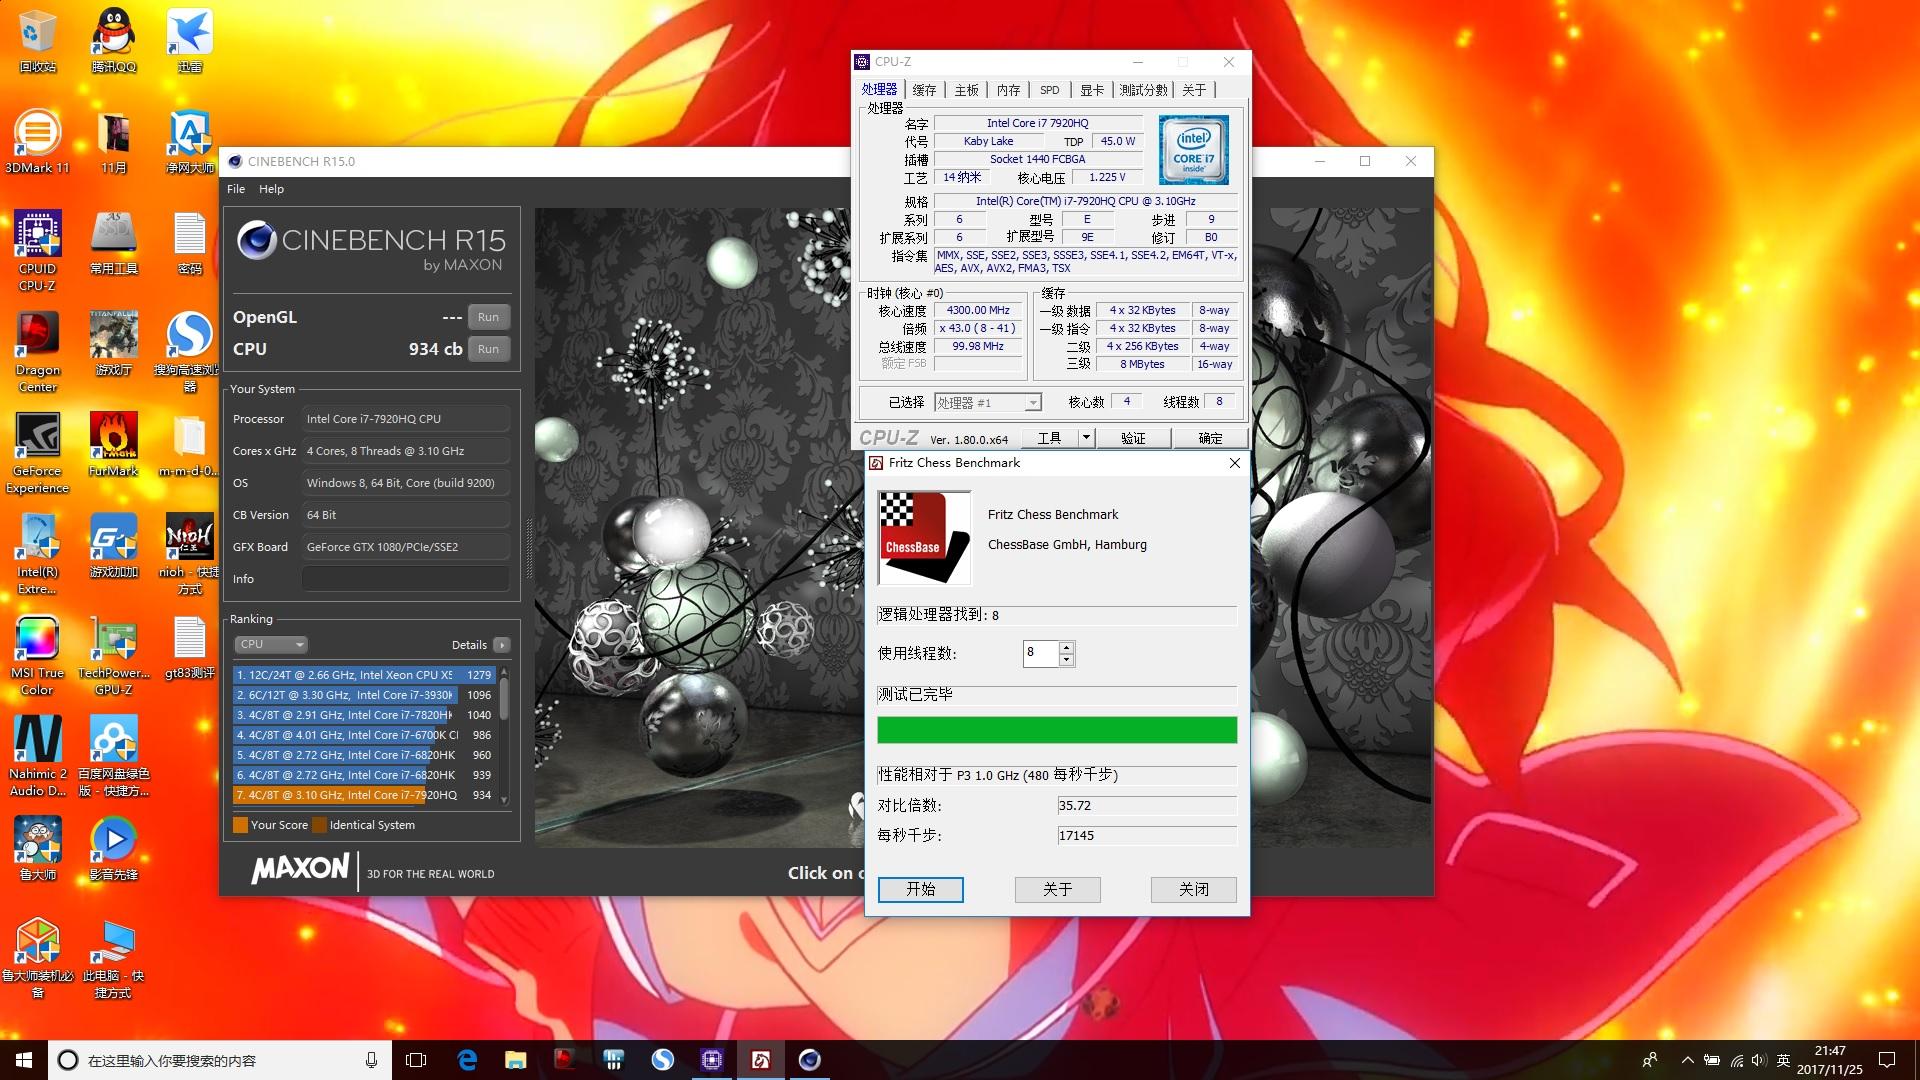Show hidden system tray icons
The width and height of the screenshot is (1920, 1080).
click(x=1688, y=1060)
